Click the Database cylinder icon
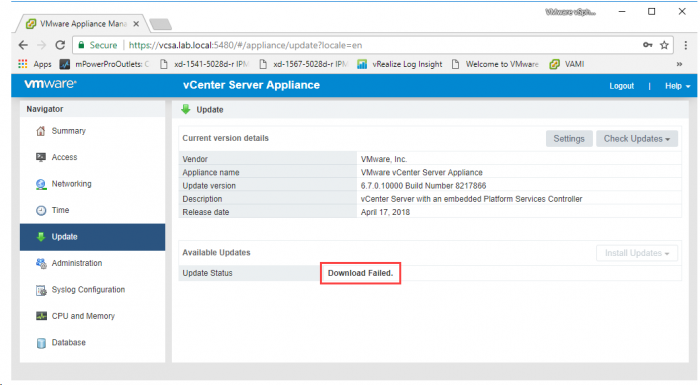This screenshot has width=700, height=385. (41, 343)
